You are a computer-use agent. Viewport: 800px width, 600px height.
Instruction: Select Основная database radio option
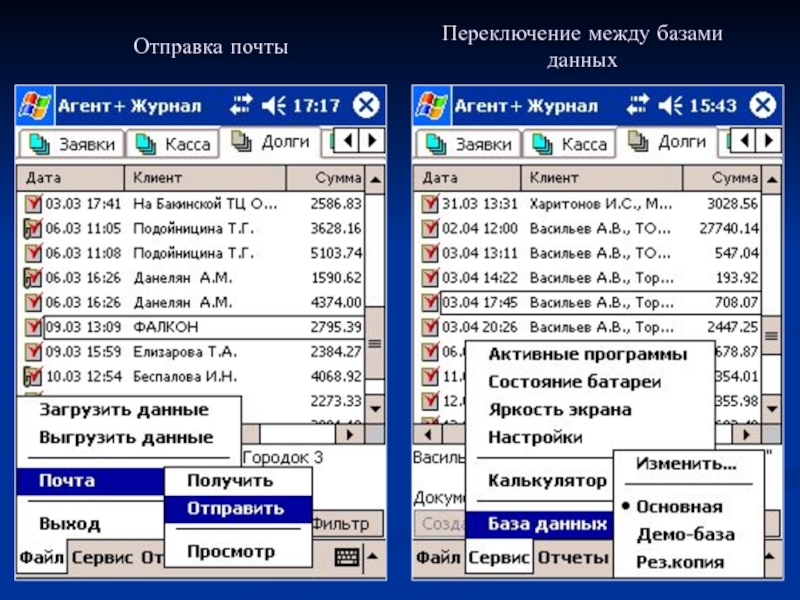click(679, 507)
